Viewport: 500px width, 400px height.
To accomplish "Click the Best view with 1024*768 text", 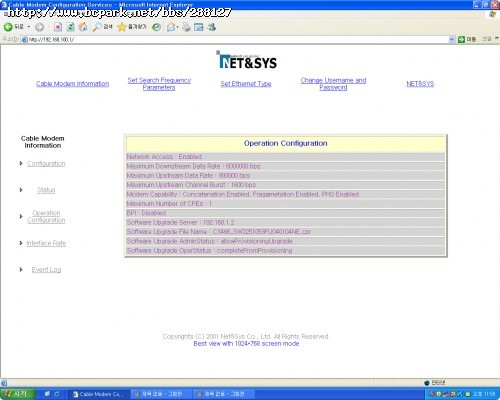I will click(246, 344).
